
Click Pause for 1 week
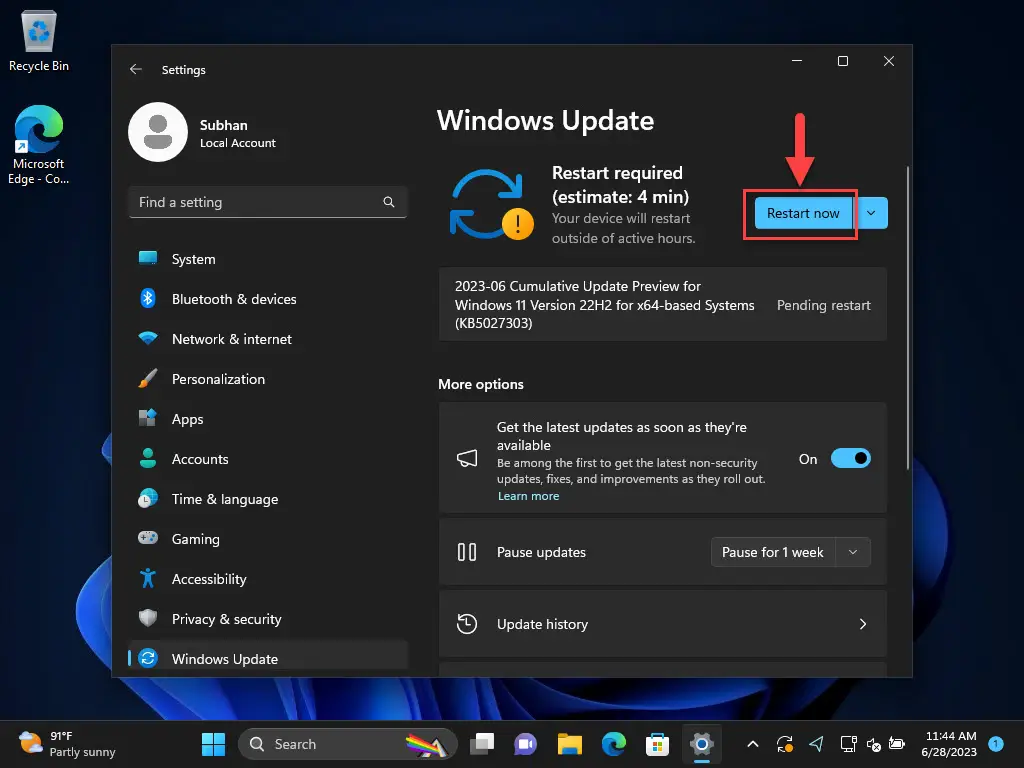click(773, 552)
